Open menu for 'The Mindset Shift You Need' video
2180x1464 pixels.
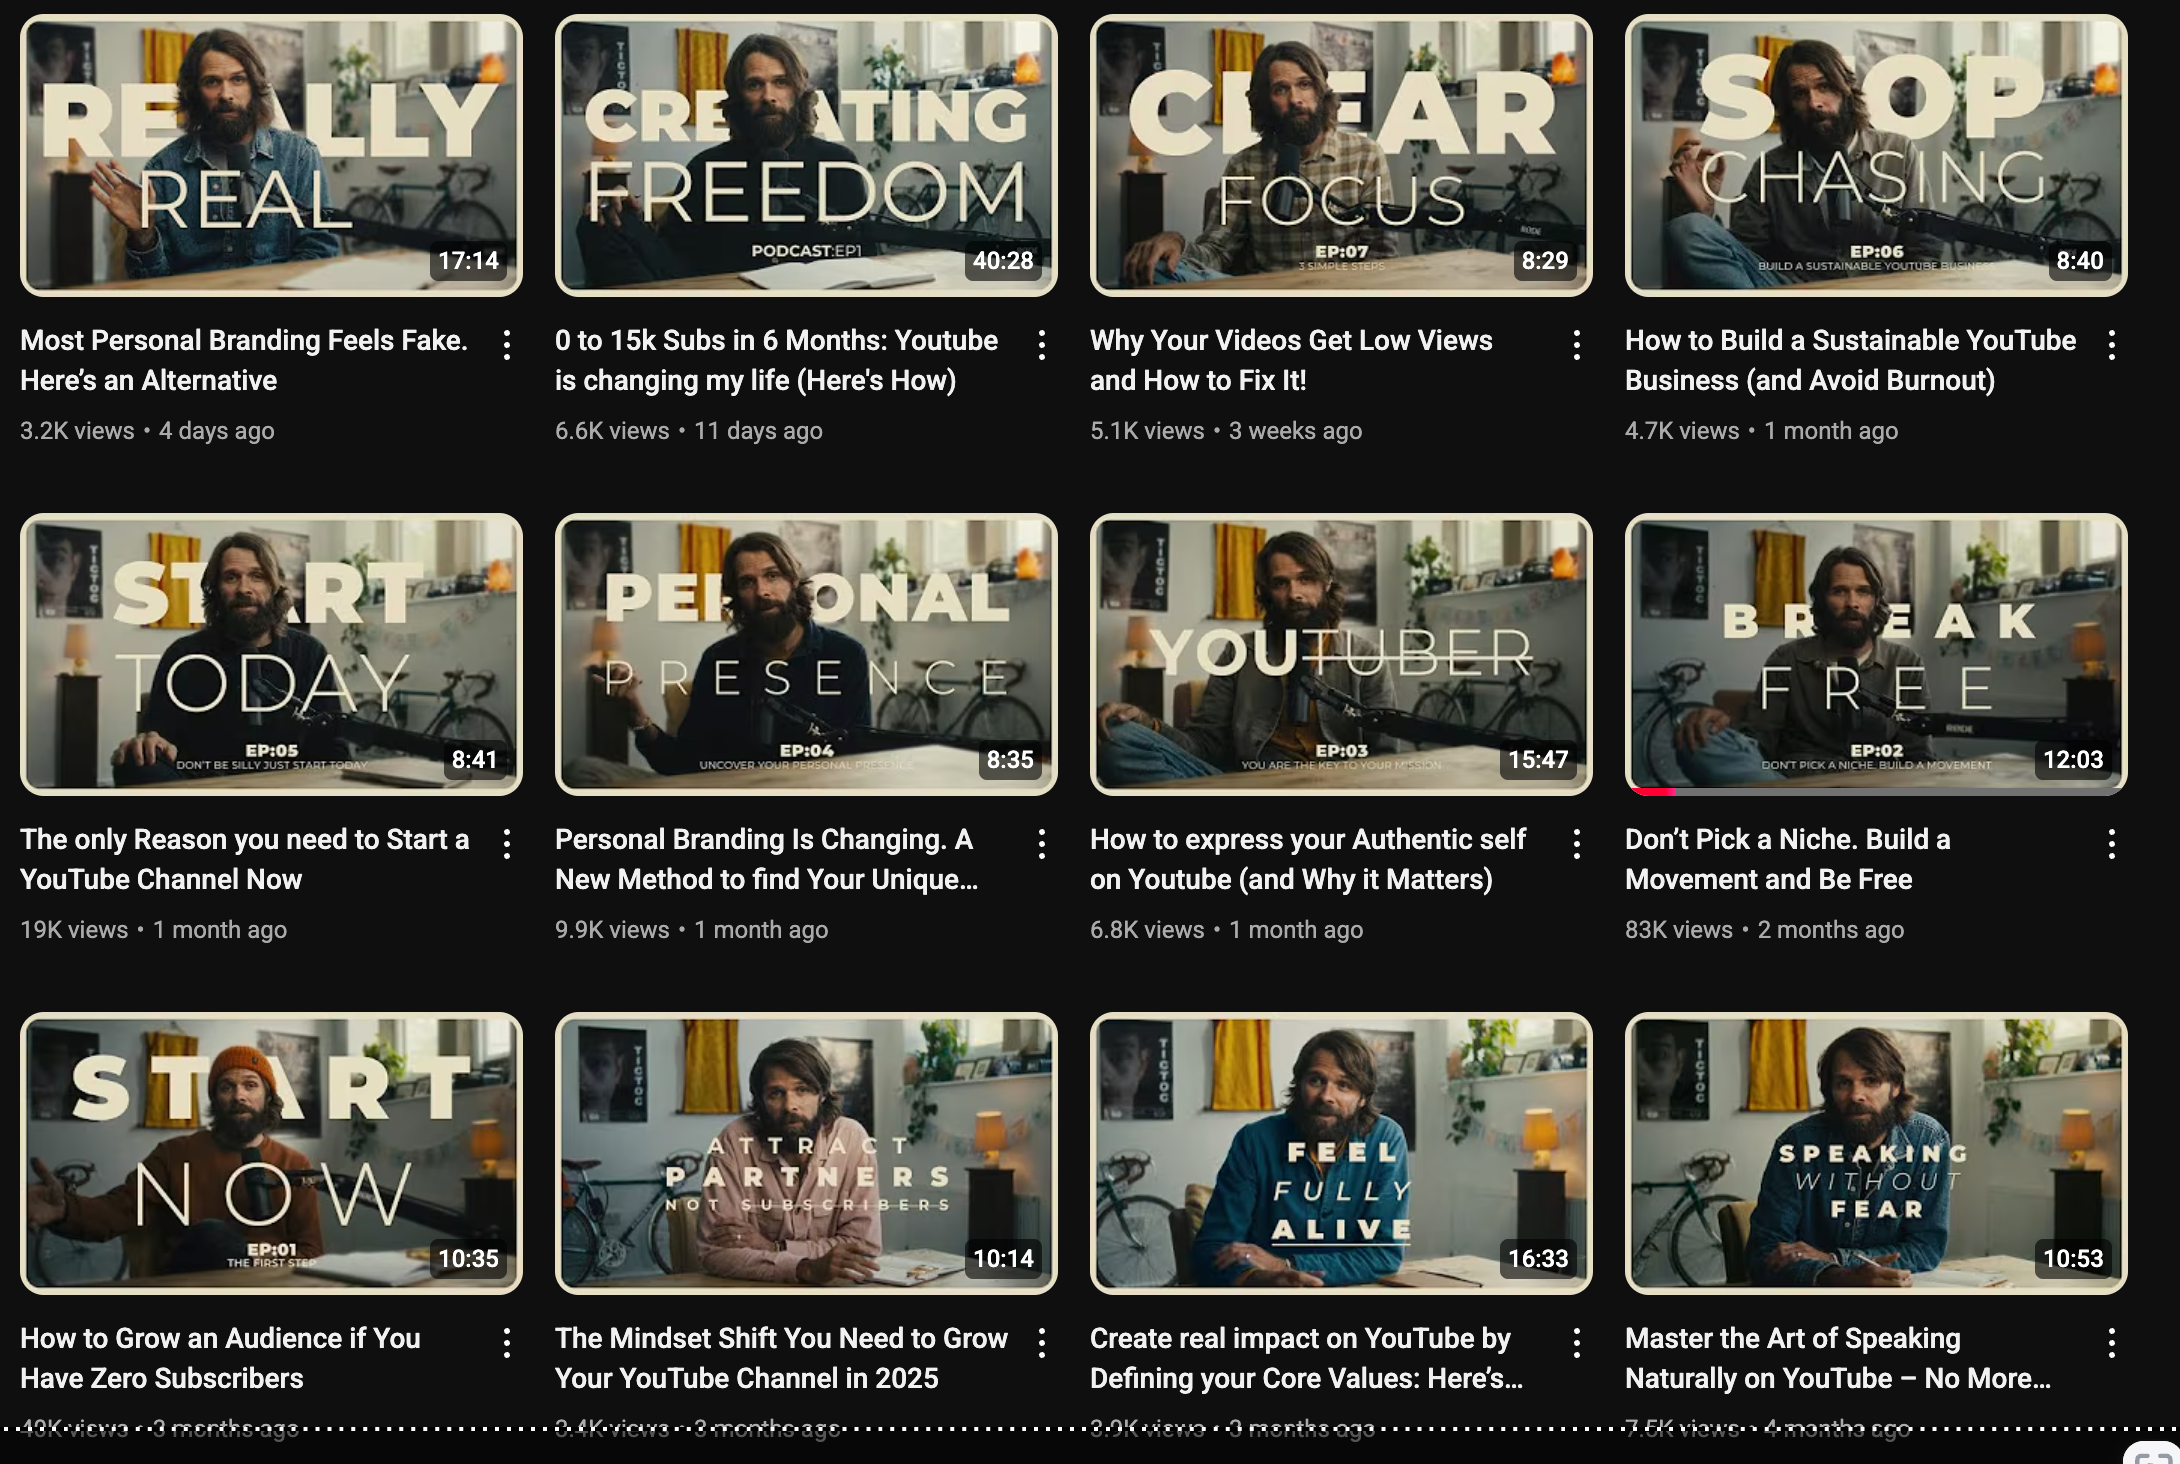(x=1042, y=1343)
